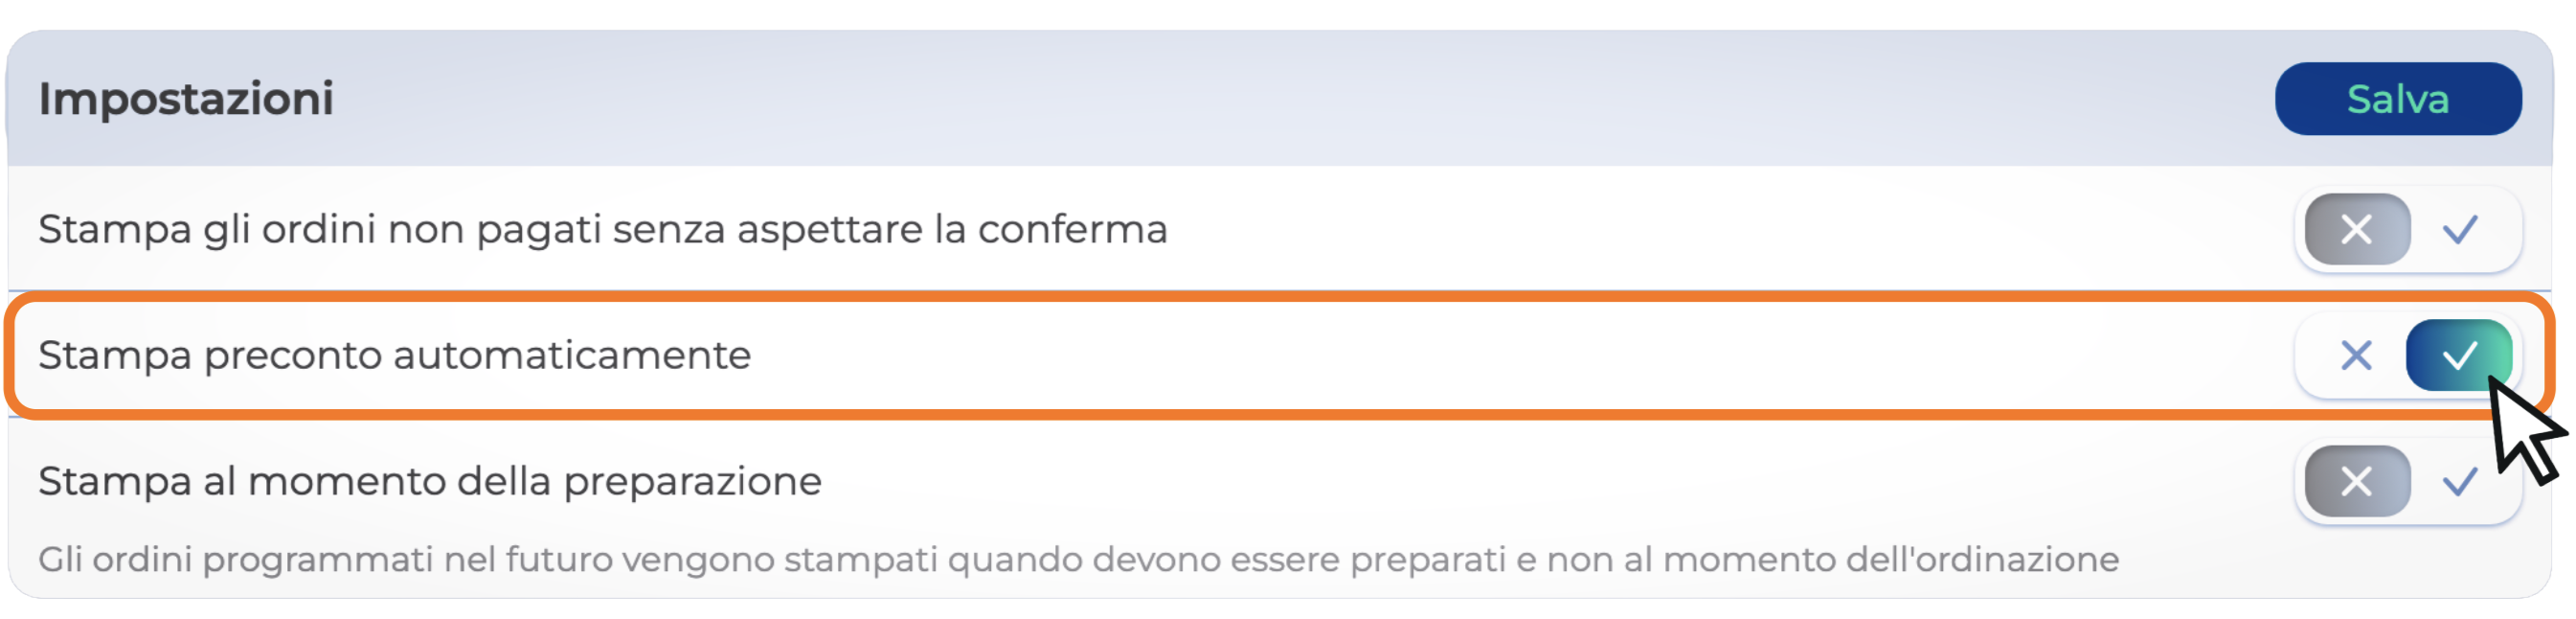Viewport: 2576px width, 619px height.
Task: Click the 'Stampa al momento della preparazione' label text
Action: 429,482
